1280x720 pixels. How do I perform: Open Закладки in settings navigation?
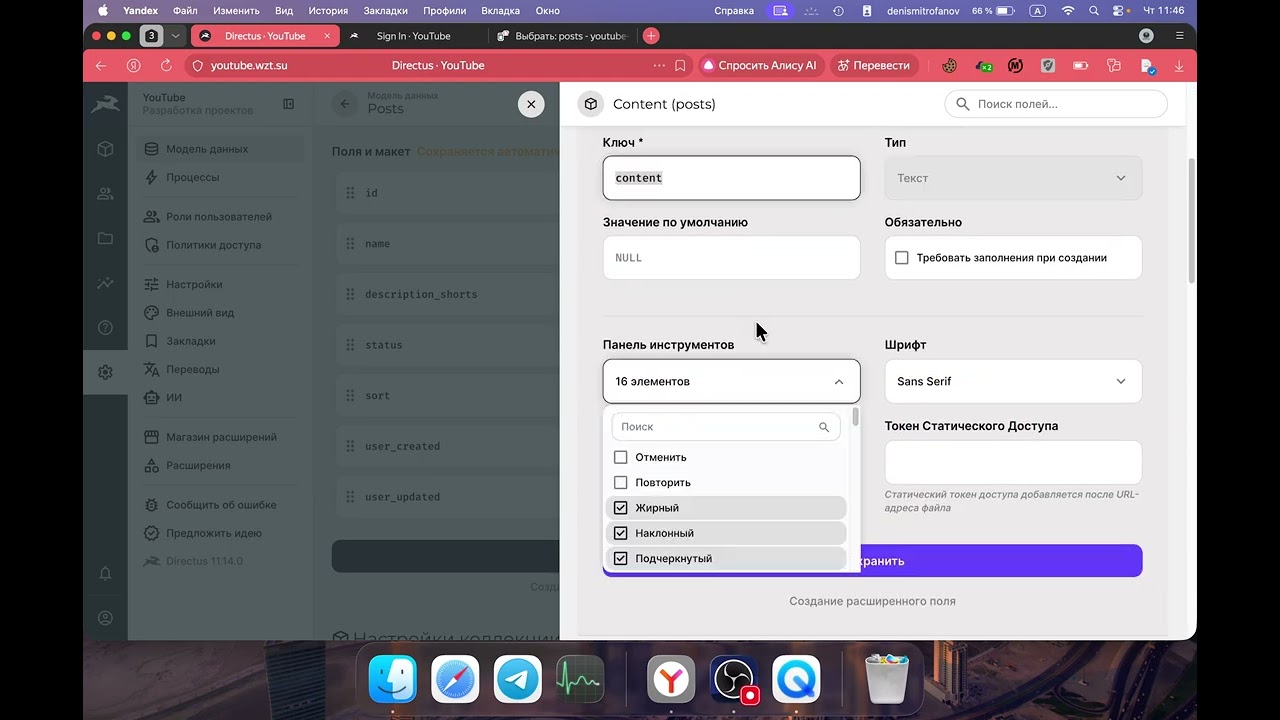point(220,341)
